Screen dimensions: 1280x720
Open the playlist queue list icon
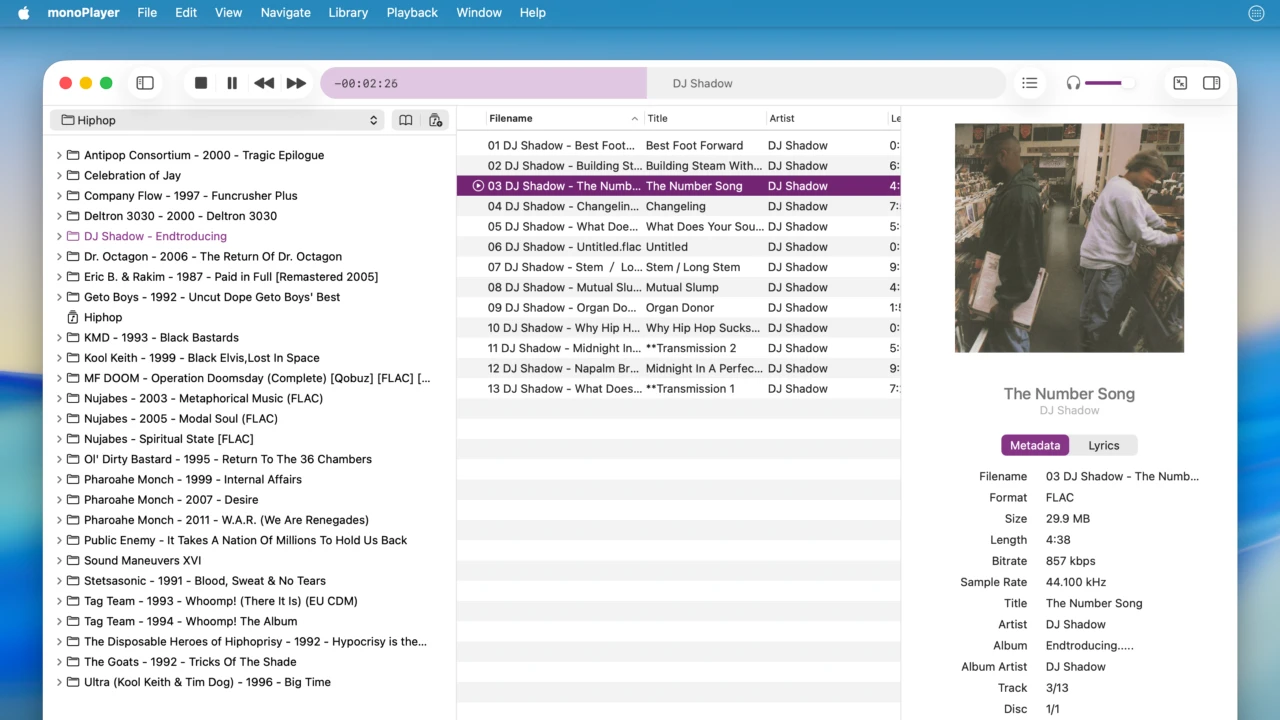pyautogui.click(x=1029, y=83)
